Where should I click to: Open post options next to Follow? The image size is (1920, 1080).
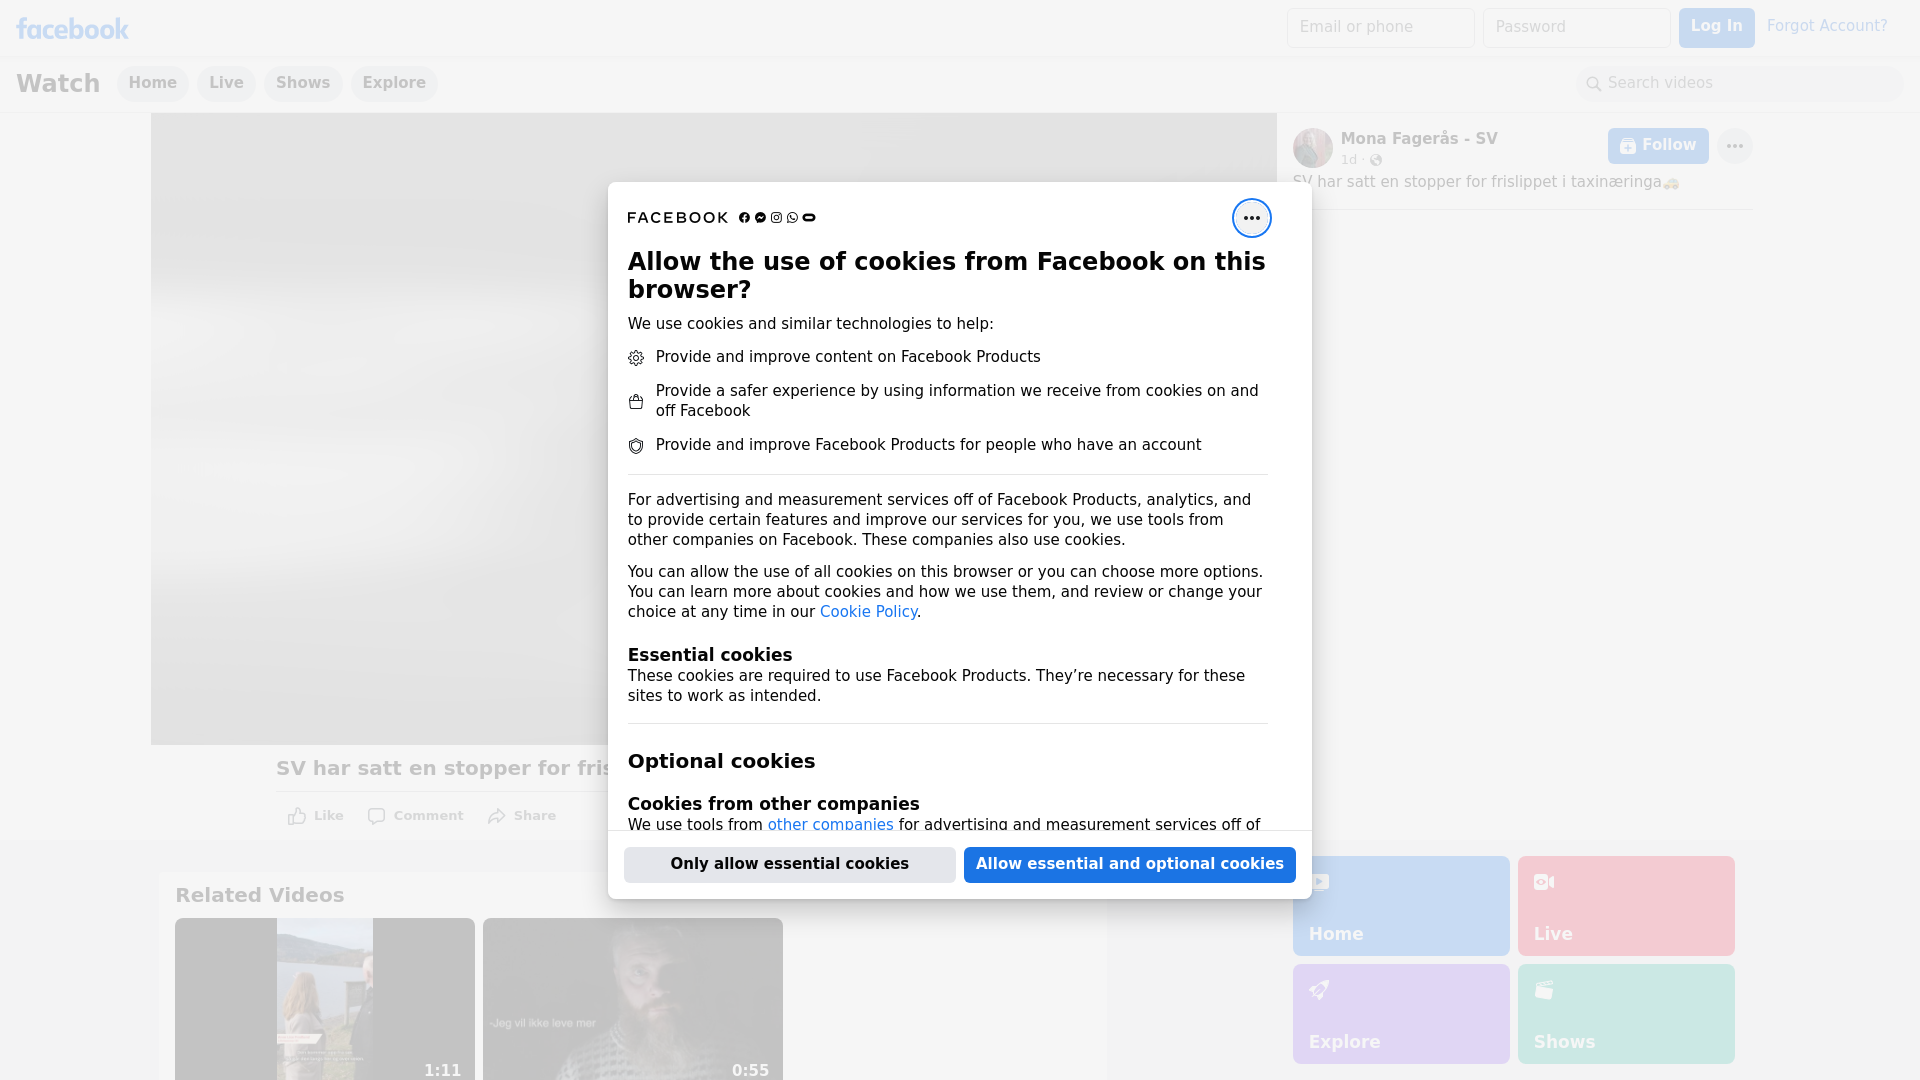point(1734,146)
